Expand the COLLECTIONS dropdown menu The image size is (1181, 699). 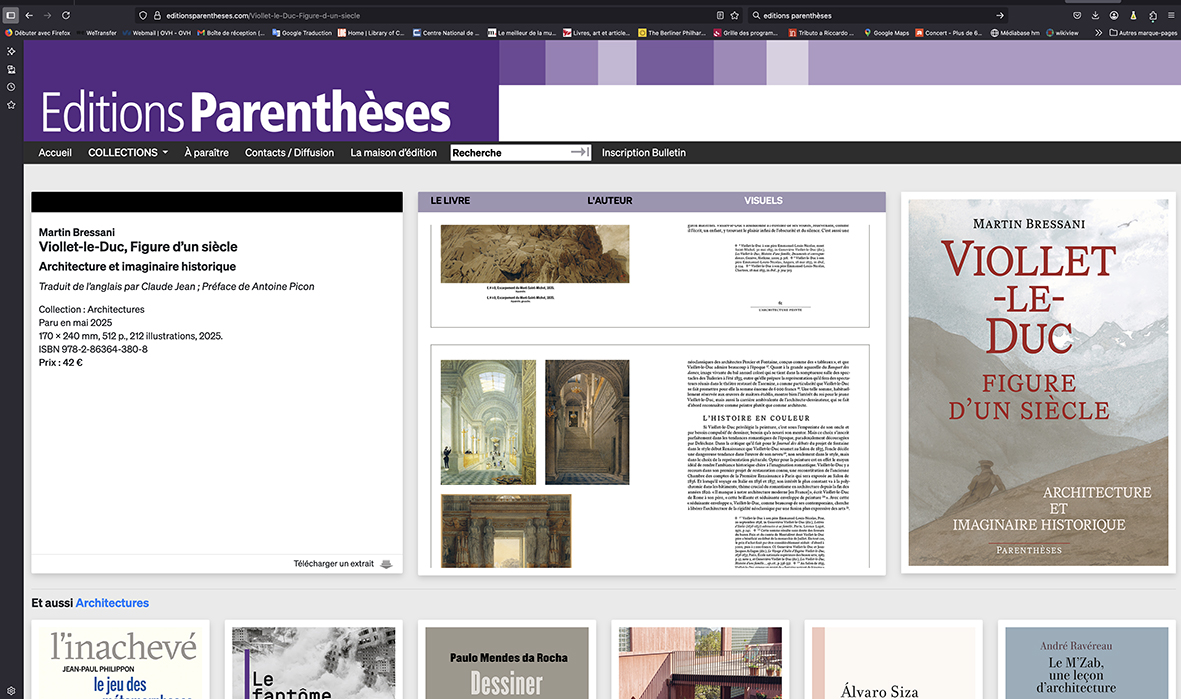click(x=128, y=152)
